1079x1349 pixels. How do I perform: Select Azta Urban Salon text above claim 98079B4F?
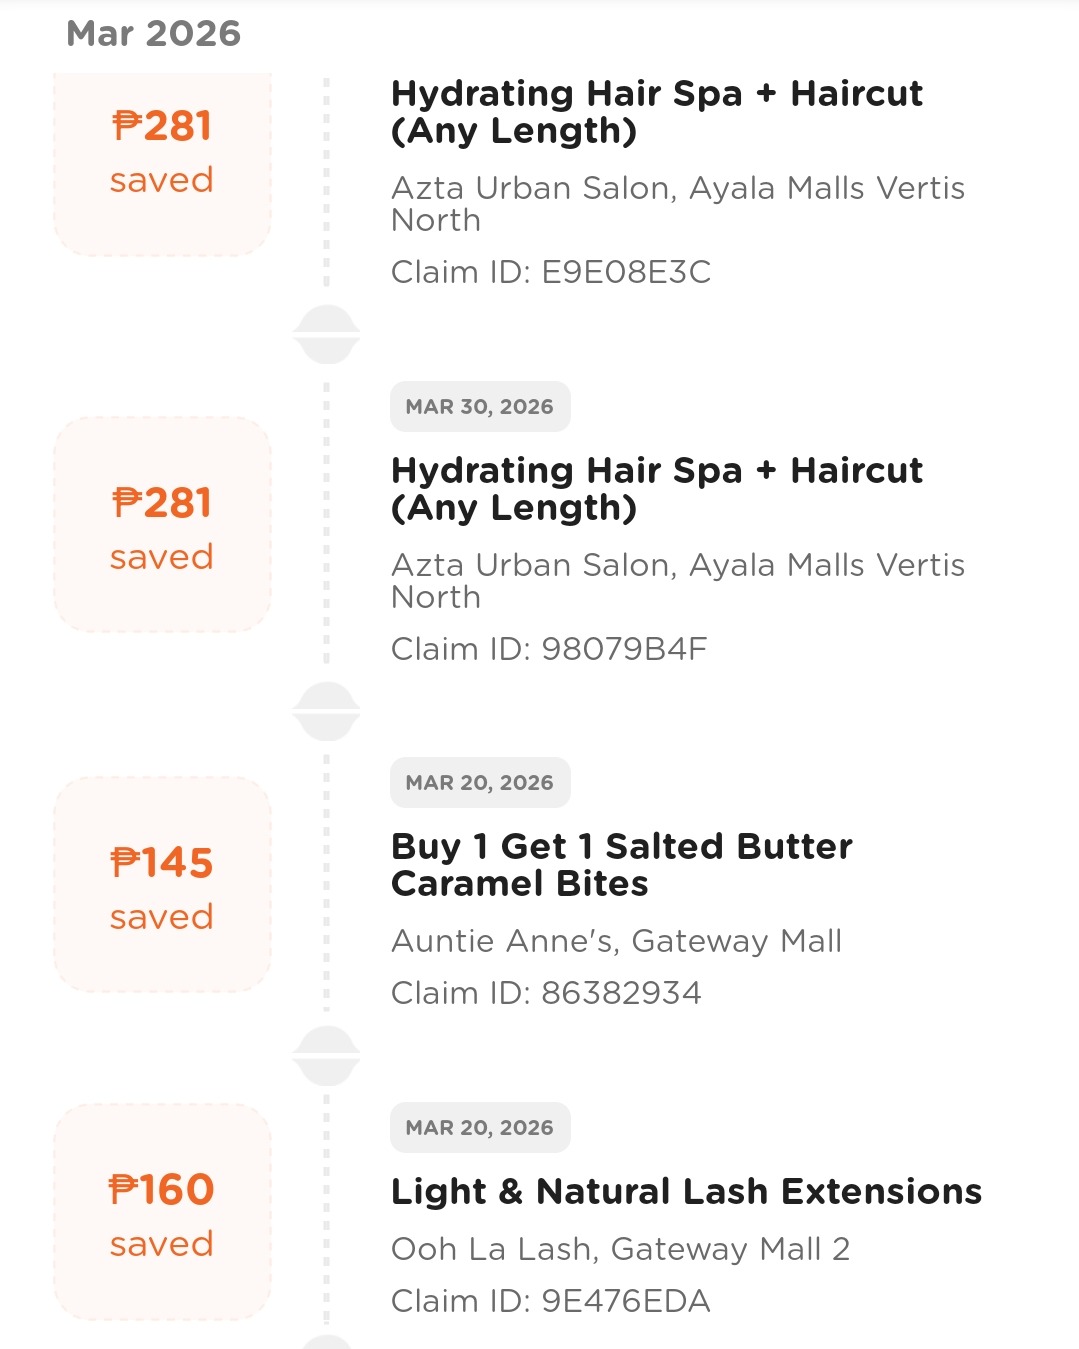pyautogui.click(x=677, y=580)
